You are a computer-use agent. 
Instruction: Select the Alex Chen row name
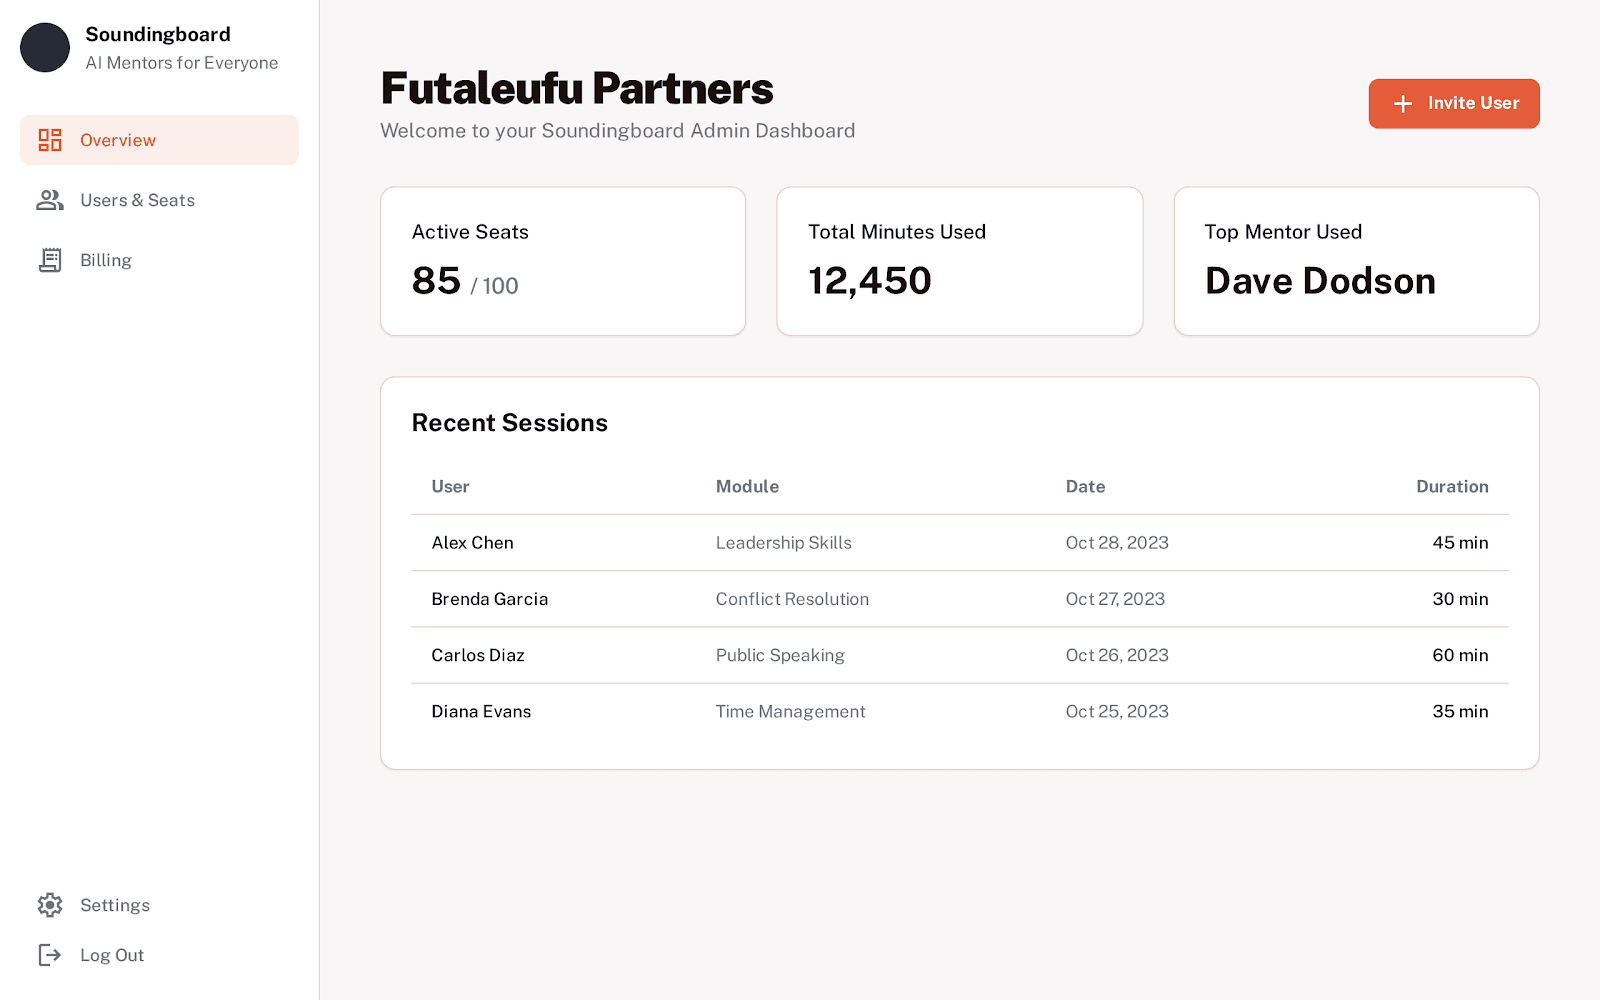472,543
